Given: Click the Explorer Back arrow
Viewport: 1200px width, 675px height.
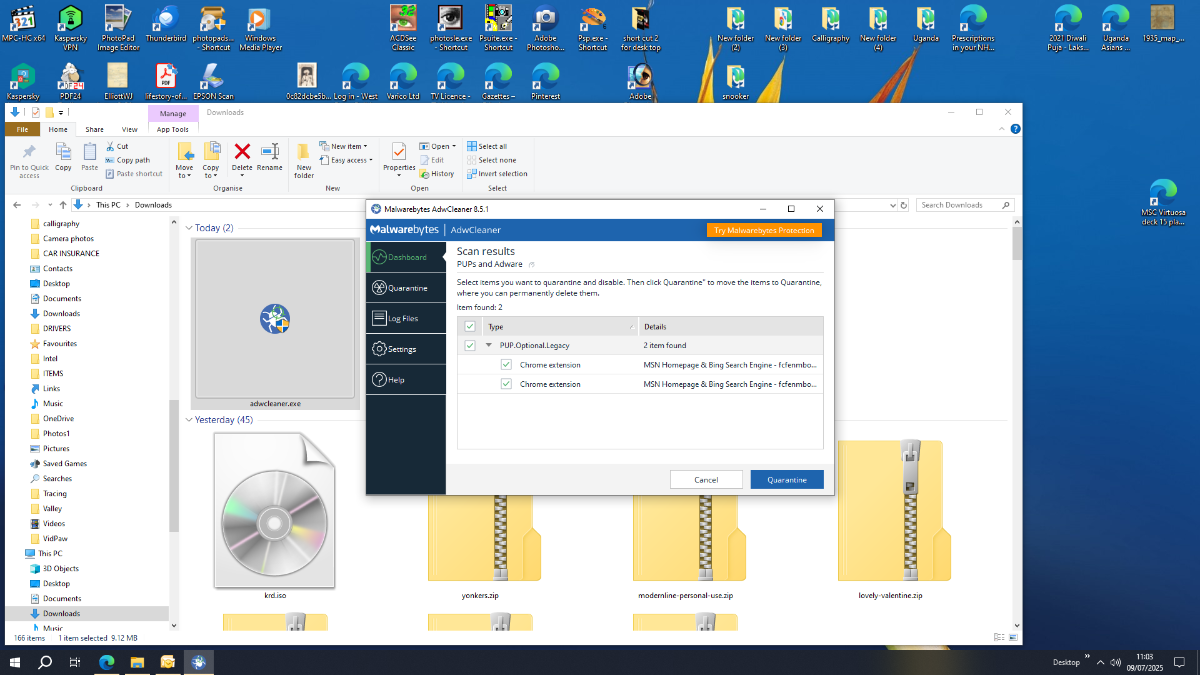Looking at the screenshot, I should [x=17, y=205].
